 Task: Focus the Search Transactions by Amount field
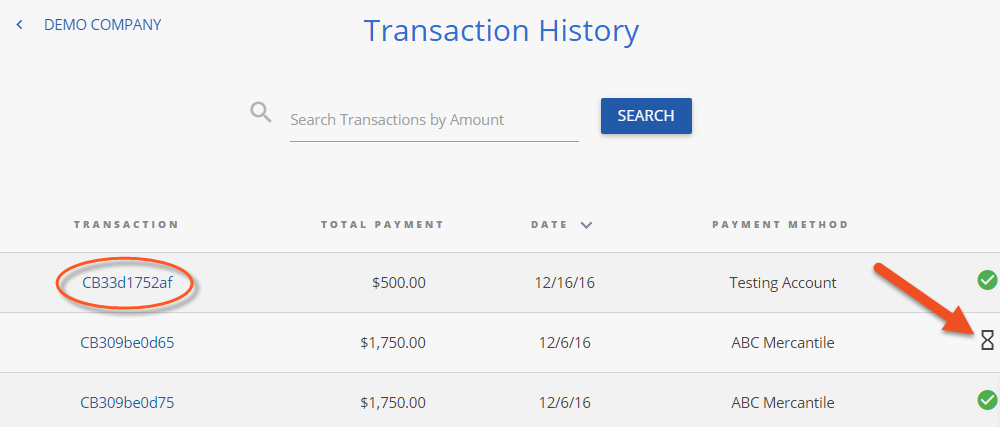[434, 120]
